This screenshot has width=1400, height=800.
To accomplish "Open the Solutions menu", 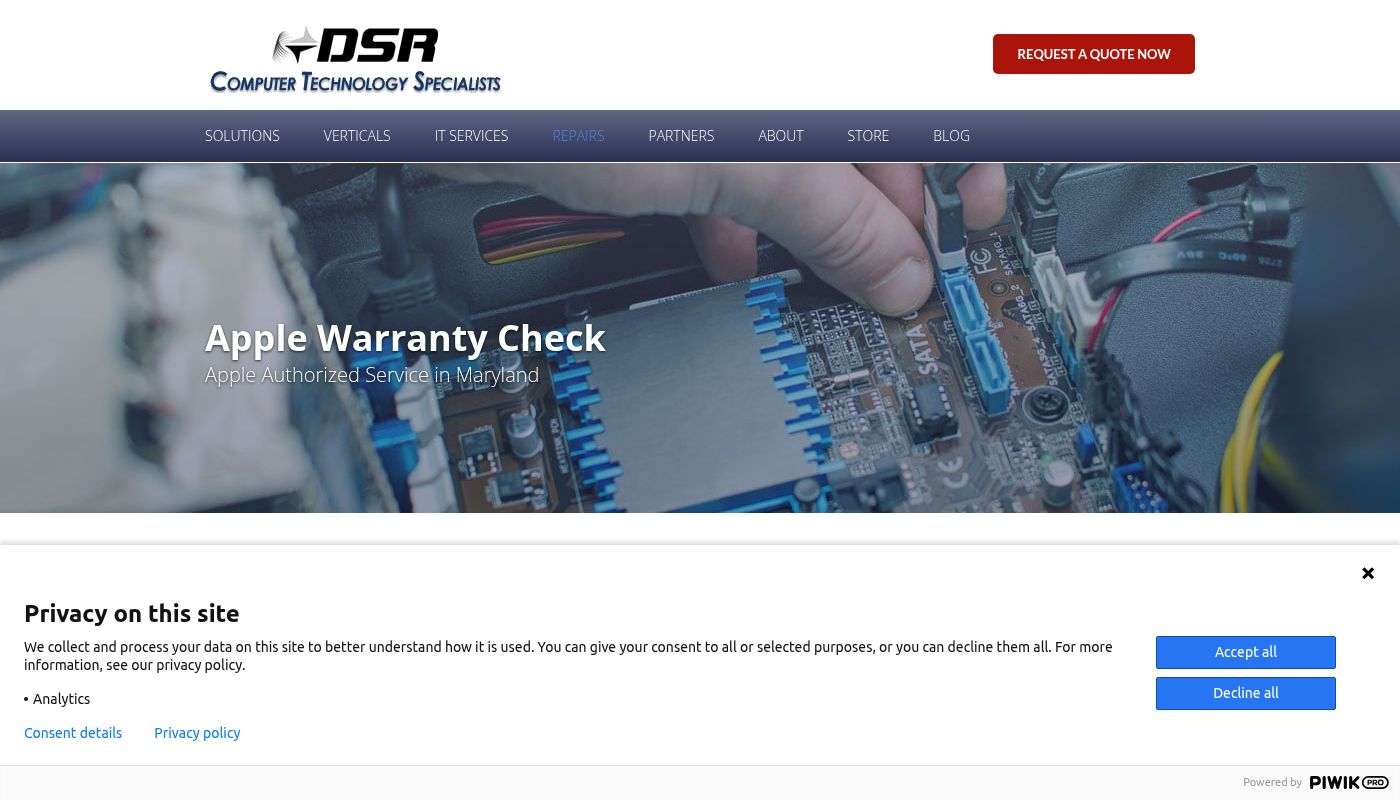I will pos(242,136).
